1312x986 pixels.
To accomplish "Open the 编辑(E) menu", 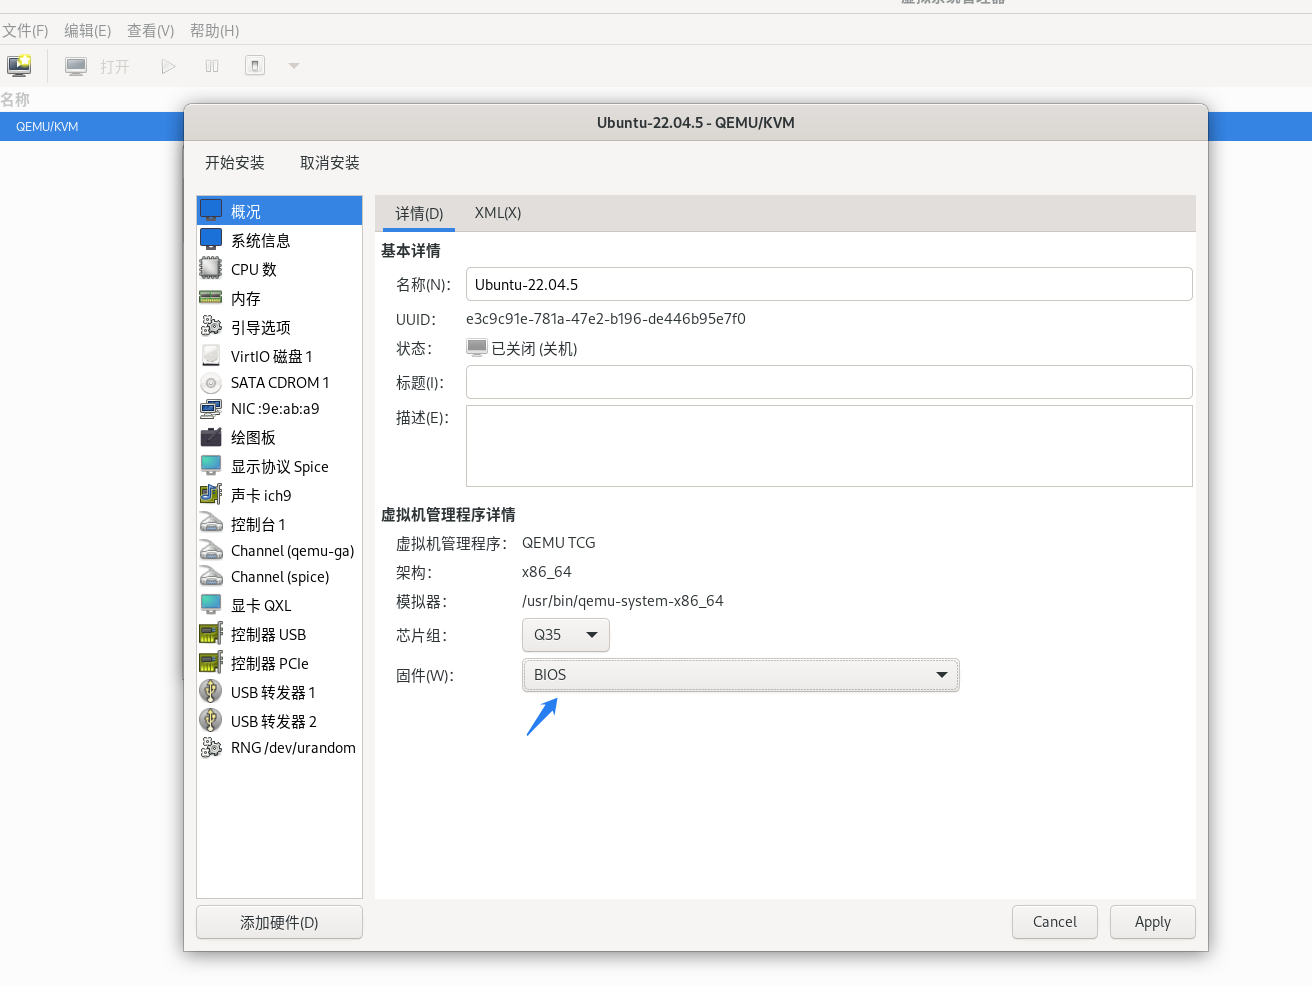I will (x=87, y=31).
